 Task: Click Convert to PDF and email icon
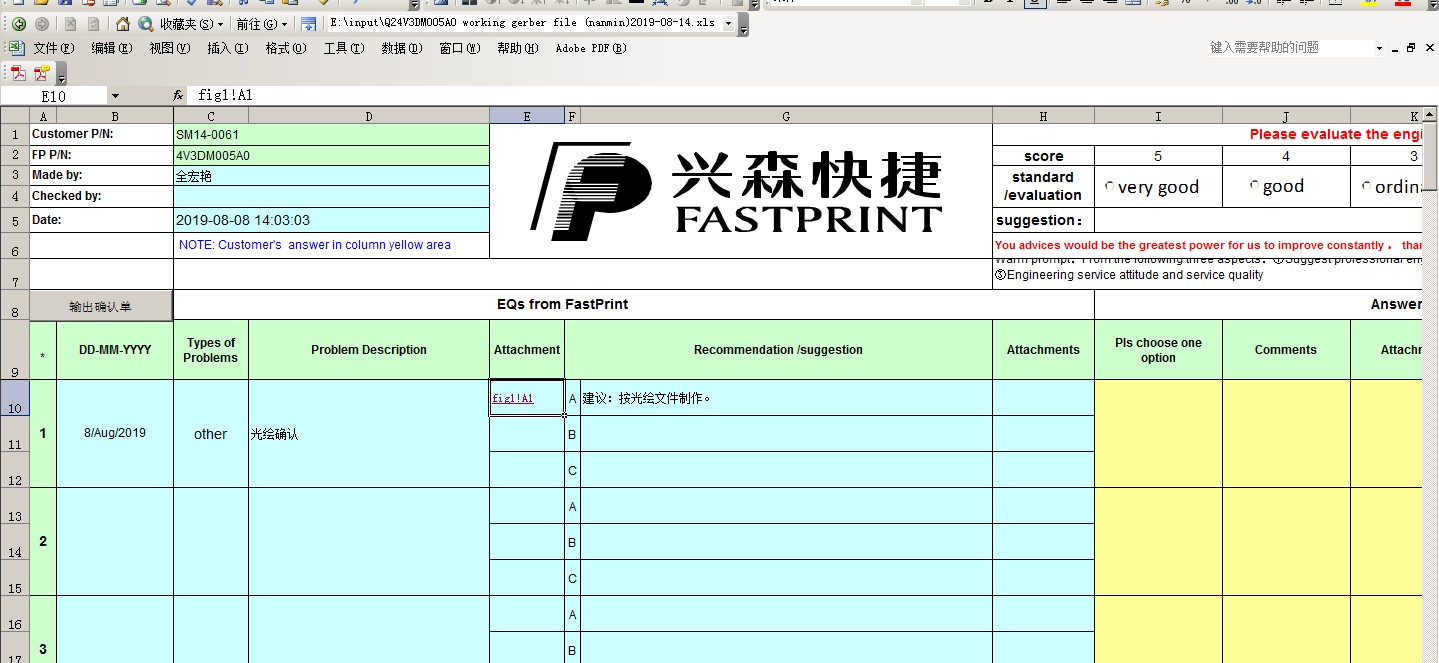click(x=42, y=72)
